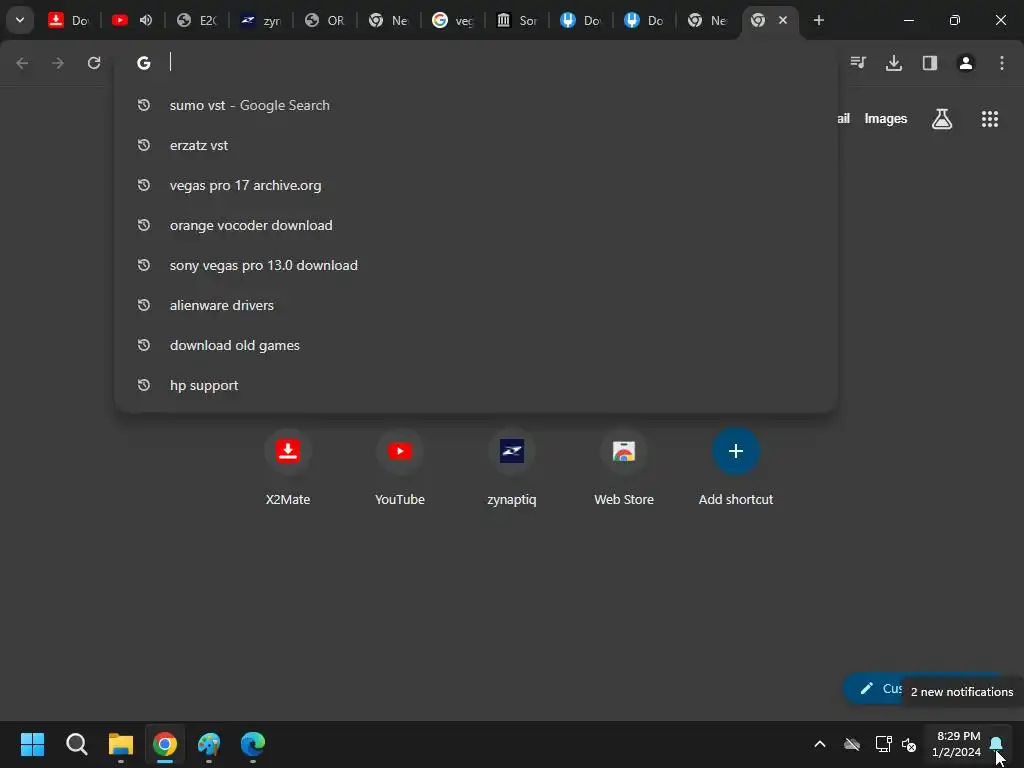The height and width of the screenshot is (768, 1024).
Task: Mute the audio speaker icon on YouTube tab
Action: point(146,20)
